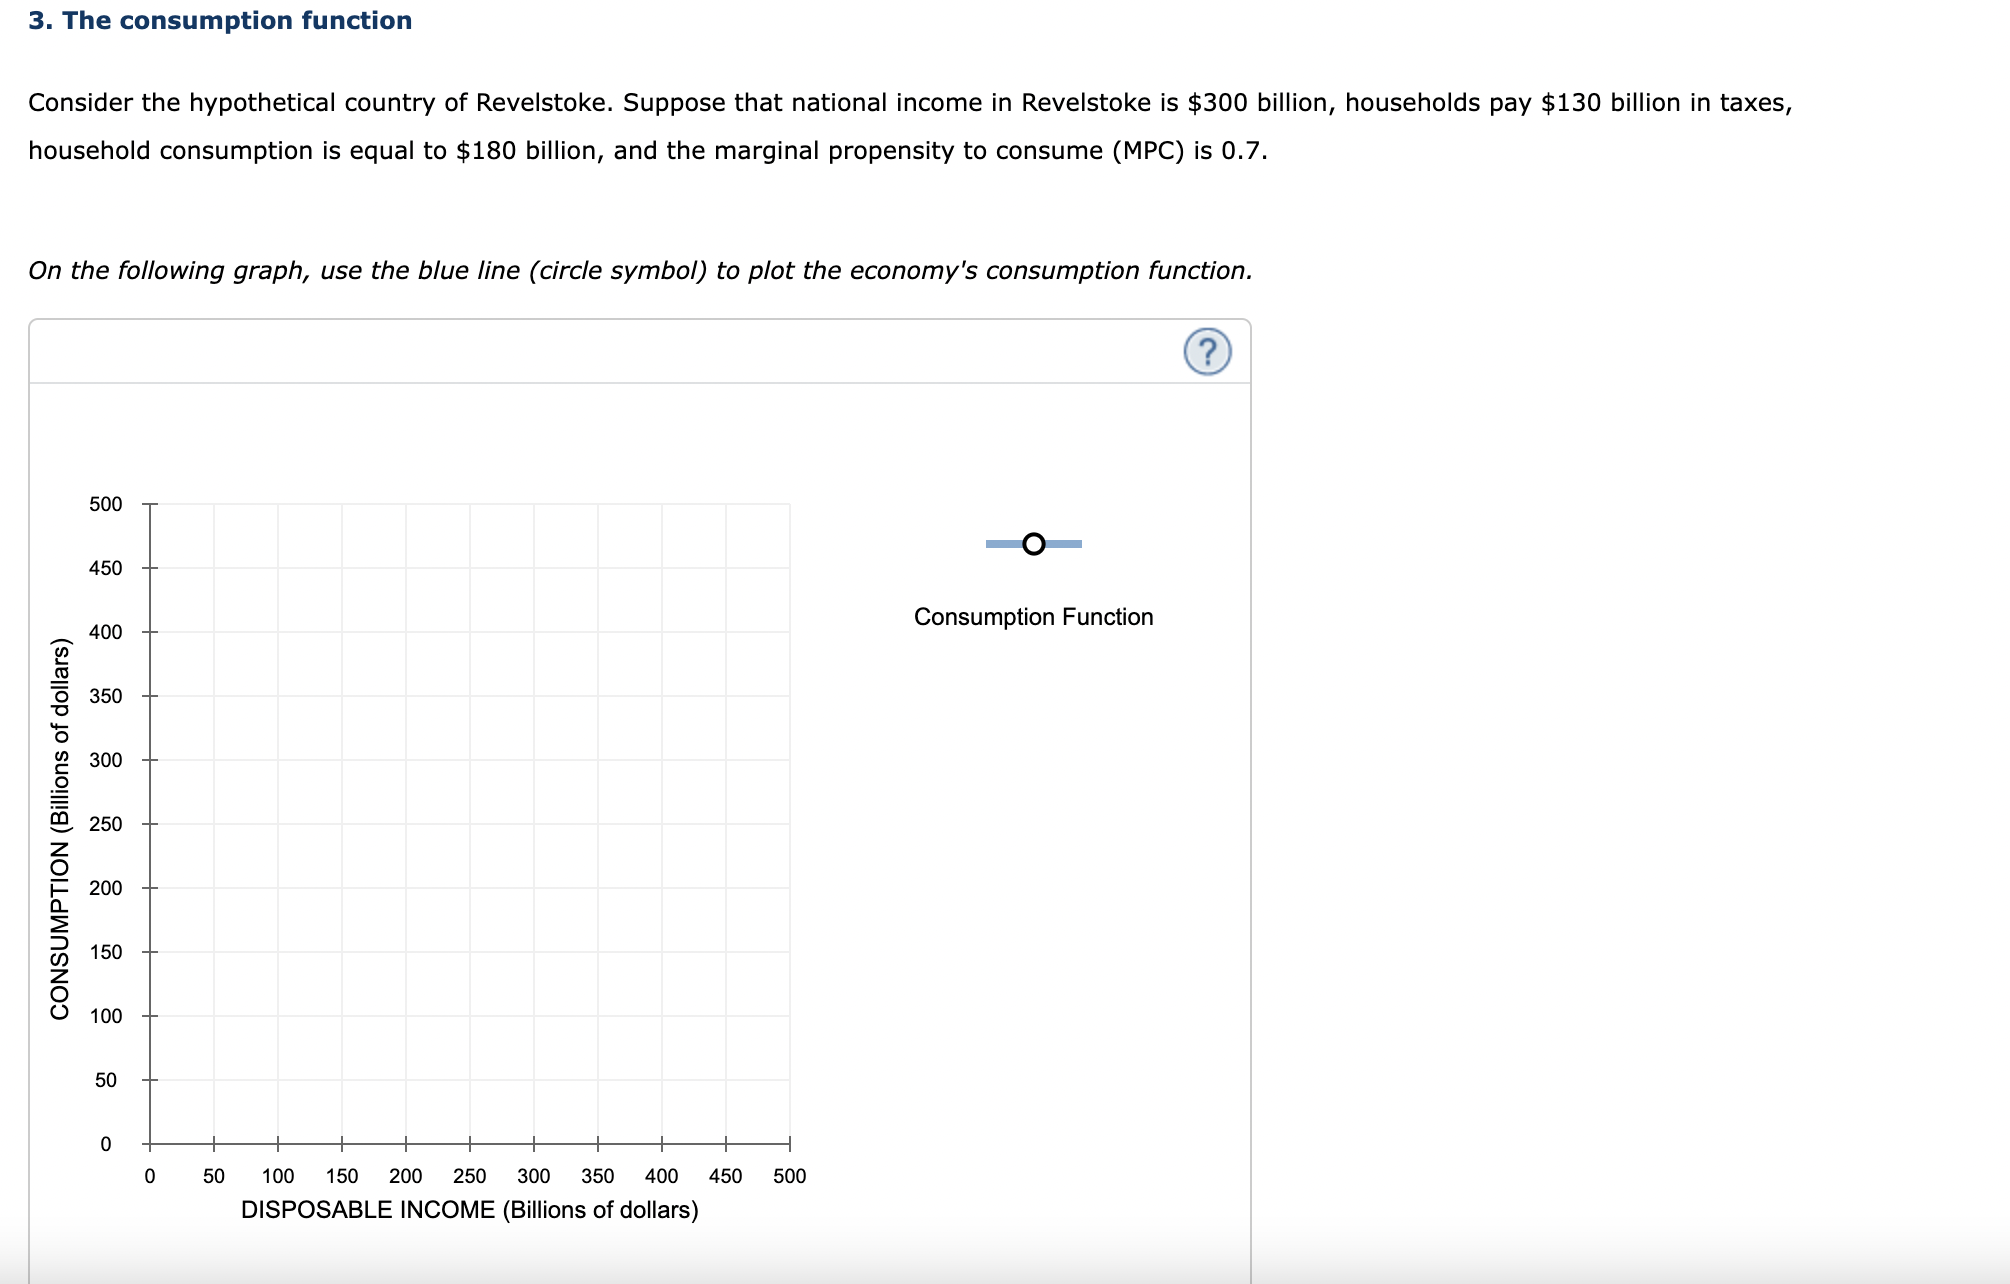The height and width of the screenshot is (1284, 2010).
Task: Click the heading '3. The consumption function'
Action: [220, 20]
